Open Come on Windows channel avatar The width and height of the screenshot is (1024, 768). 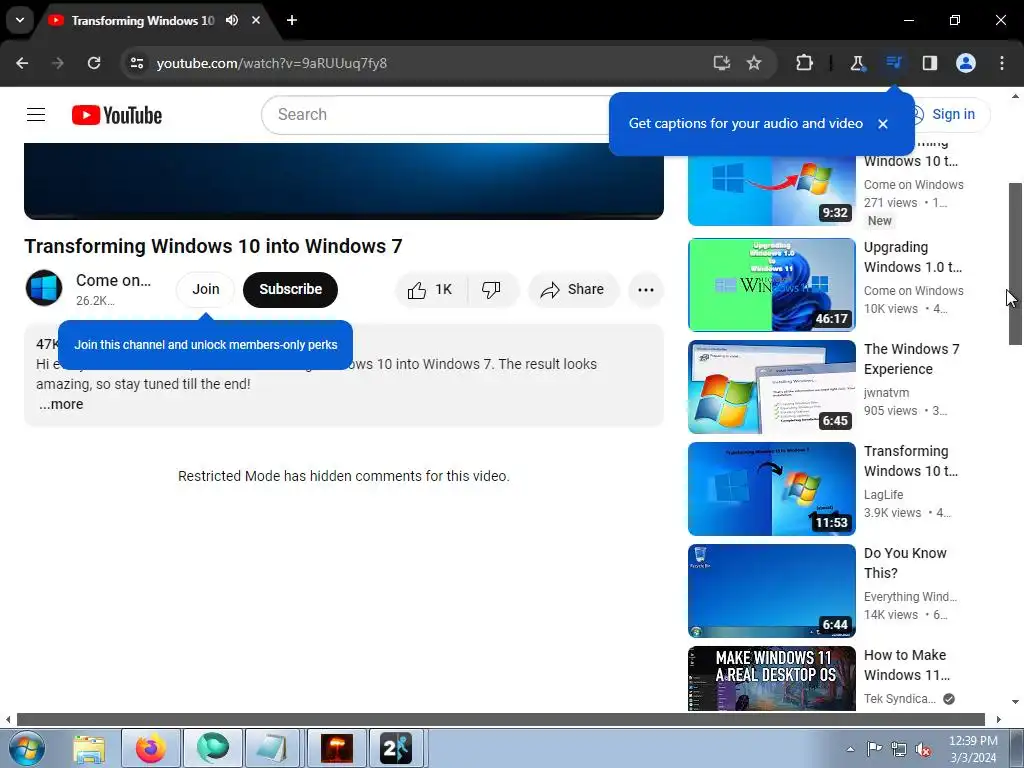(x=44, y=288)
